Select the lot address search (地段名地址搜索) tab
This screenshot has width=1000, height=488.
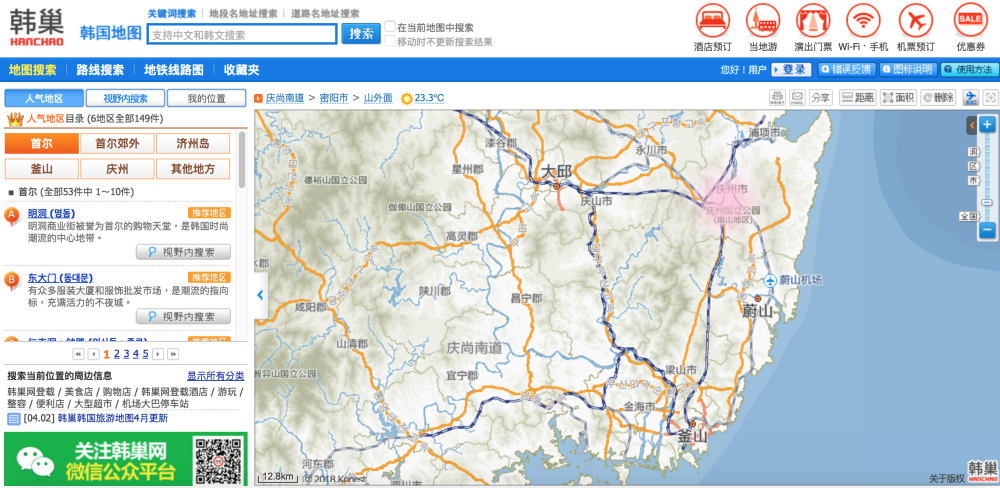243,13
